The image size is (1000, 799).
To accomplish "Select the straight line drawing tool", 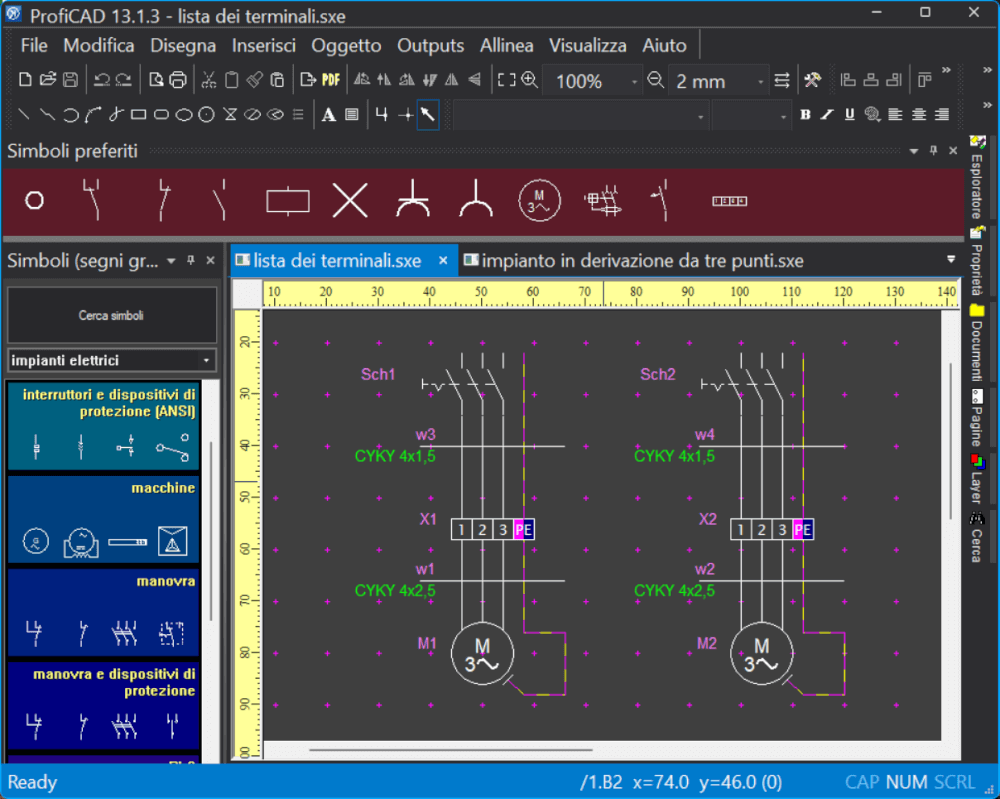I will pos(24,115).
